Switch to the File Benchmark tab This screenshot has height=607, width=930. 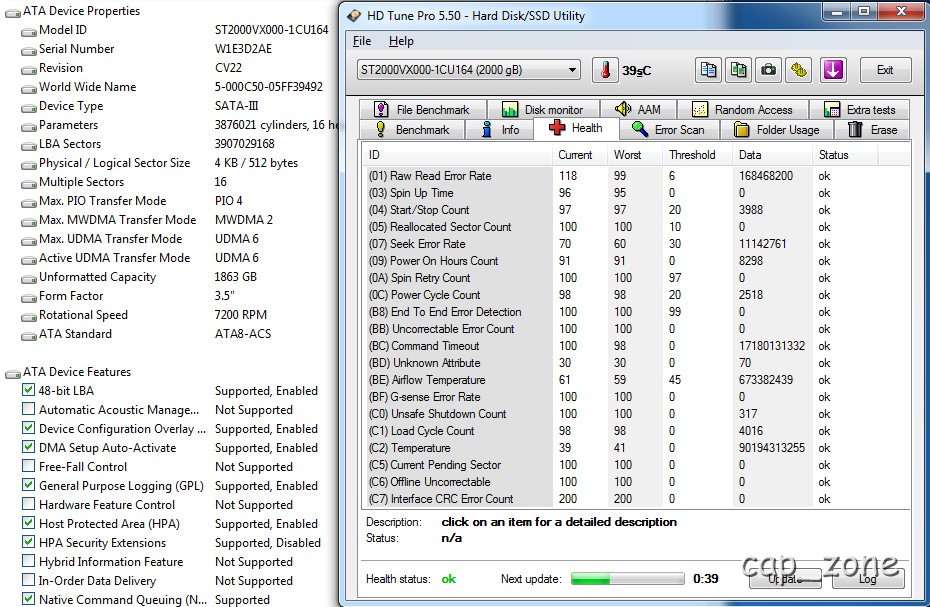tap(422, 110)
